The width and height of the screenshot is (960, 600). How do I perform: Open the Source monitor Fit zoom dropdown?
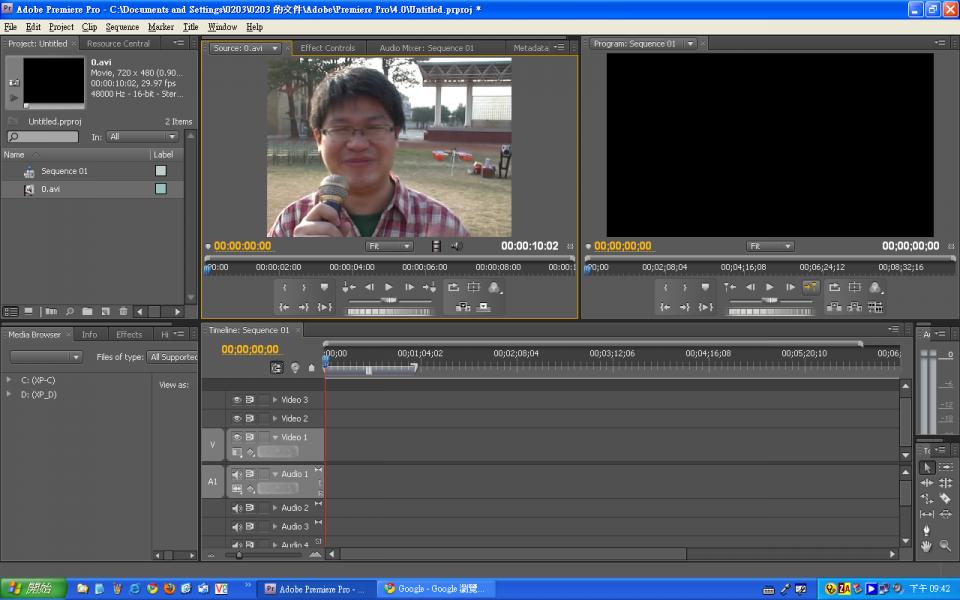pyautogui.click(x=389, y=246)
